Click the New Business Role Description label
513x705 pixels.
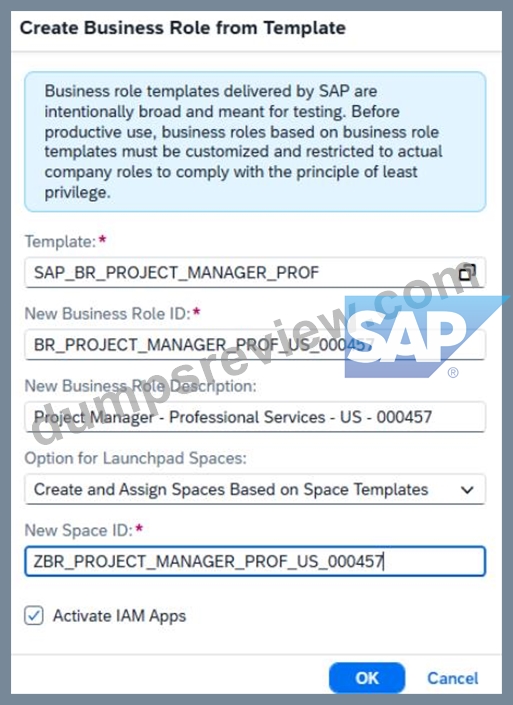tap(140, 386)
